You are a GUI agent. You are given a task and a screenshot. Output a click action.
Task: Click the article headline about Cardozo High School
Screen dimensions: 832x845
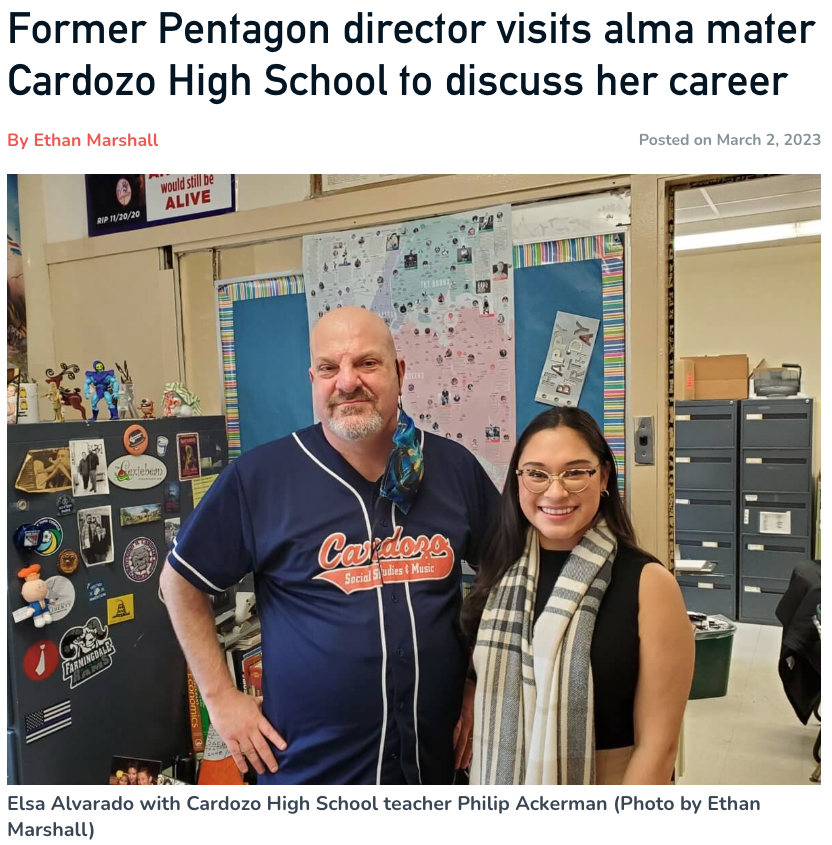point(412,55)
